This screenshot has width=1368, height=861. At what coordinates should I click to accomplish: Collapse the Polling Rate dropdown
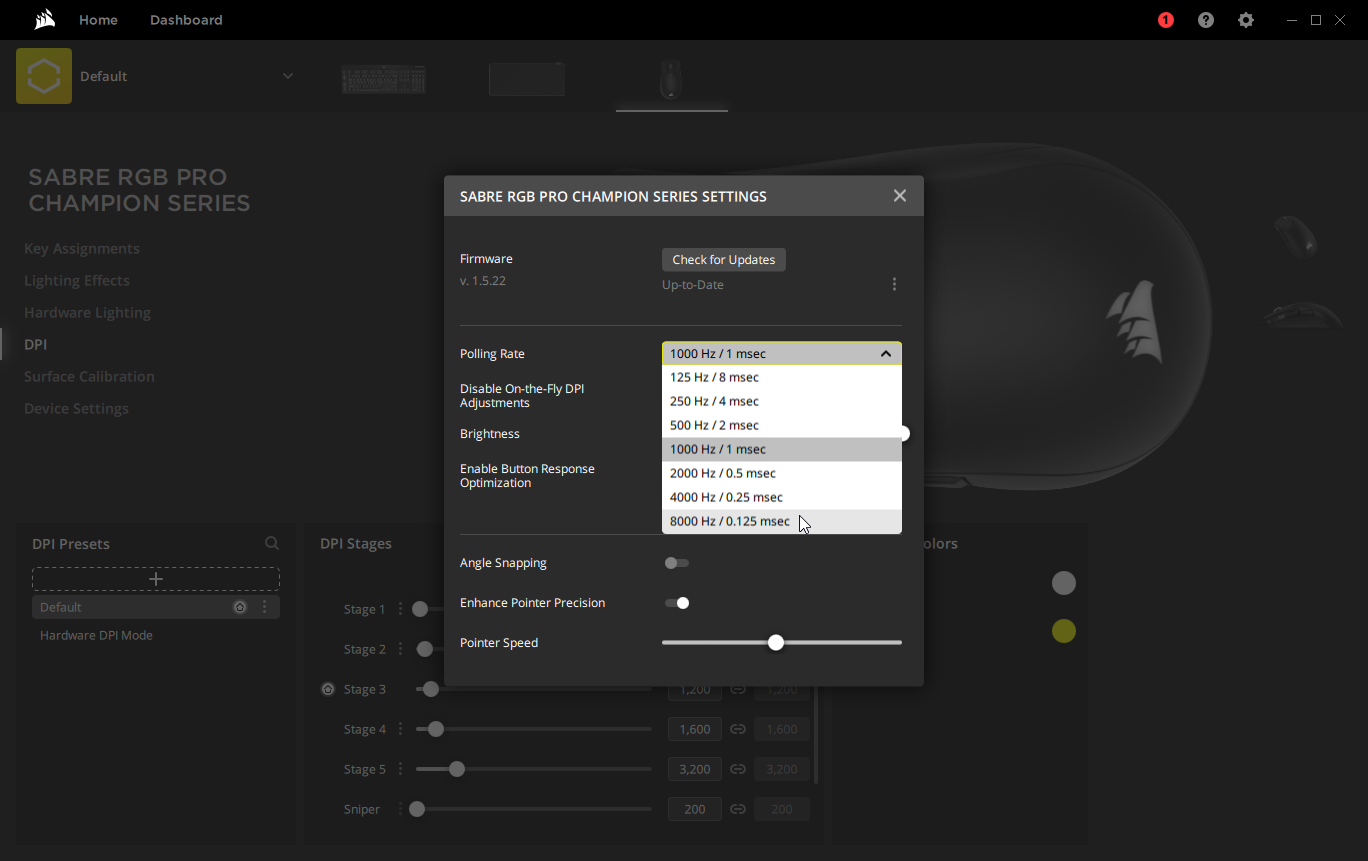[886, 354]
